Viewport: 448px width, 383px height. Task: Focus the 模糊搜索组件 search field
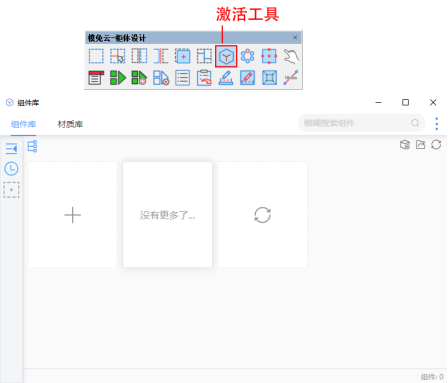tap(361, 123)
